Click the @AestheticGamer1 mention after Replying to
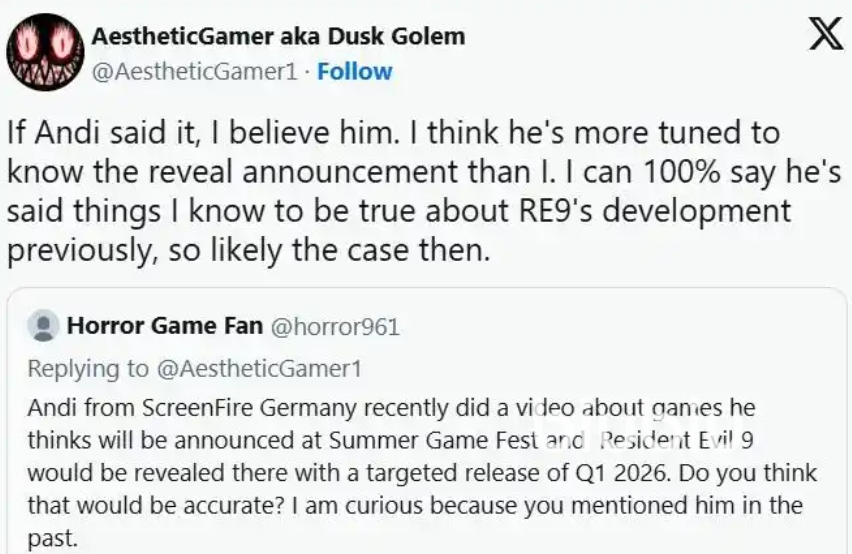852x554 pixels. (x=258, y=368)
